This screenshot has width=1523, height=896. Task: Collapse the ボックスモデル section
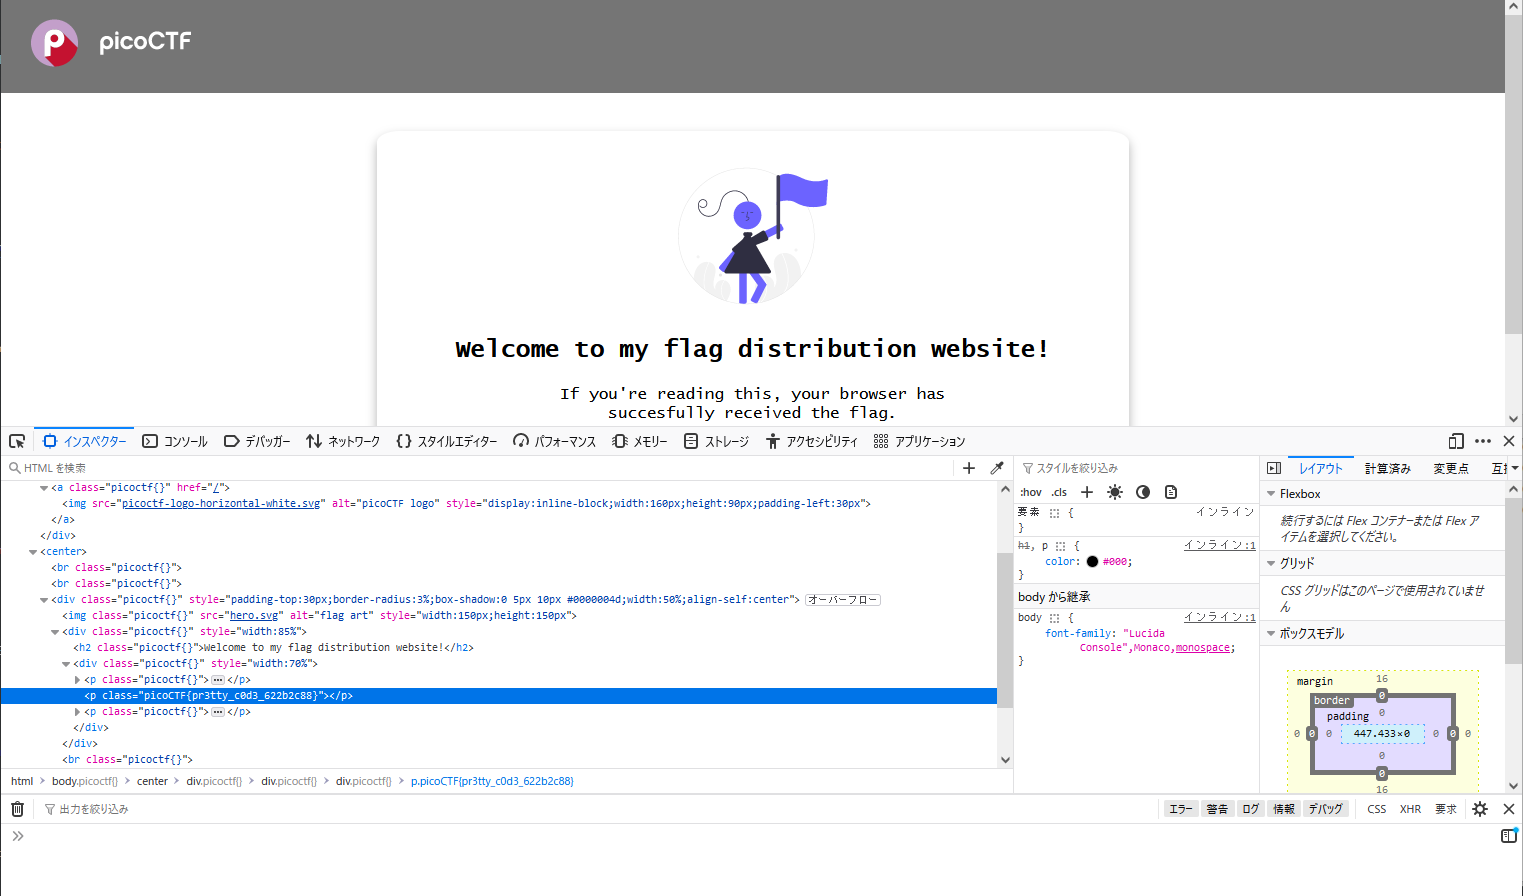click(1271, 633)
